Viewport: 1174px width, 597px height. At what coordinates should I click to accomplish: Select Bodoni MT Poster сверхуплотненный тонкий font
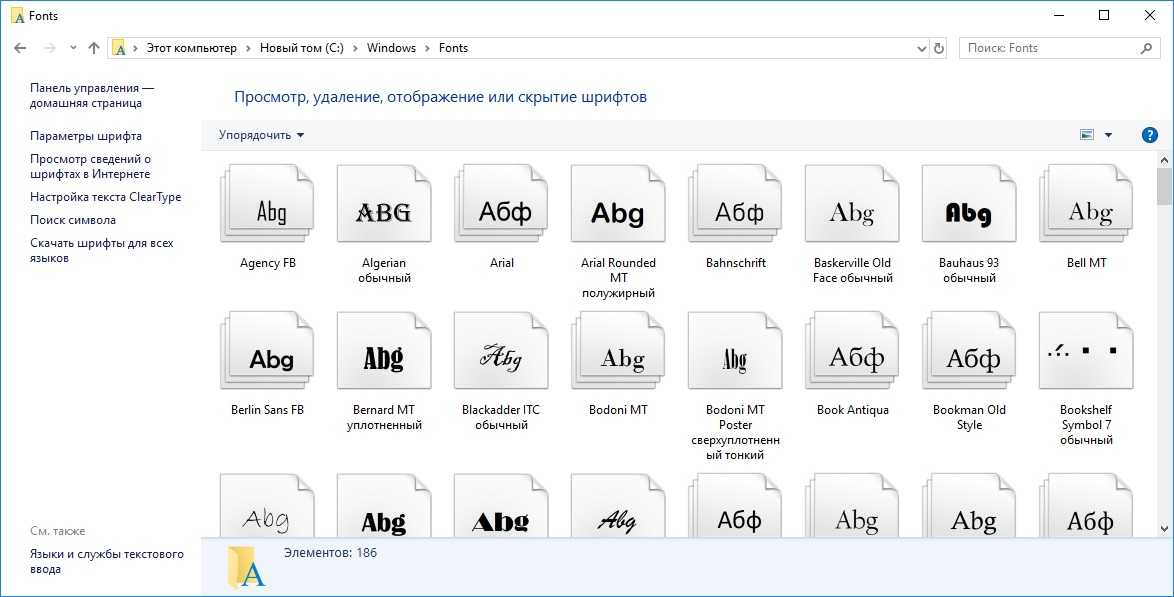[735, 351]
